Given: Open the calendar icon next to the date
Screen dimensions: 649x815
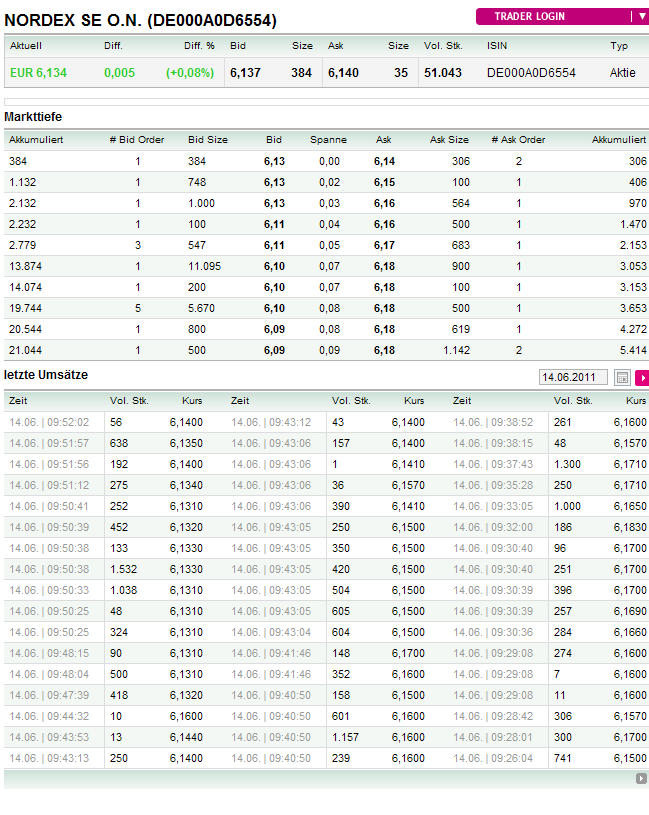Looking at the screenshot, I should pyautogui.click(x=622, y=377).
